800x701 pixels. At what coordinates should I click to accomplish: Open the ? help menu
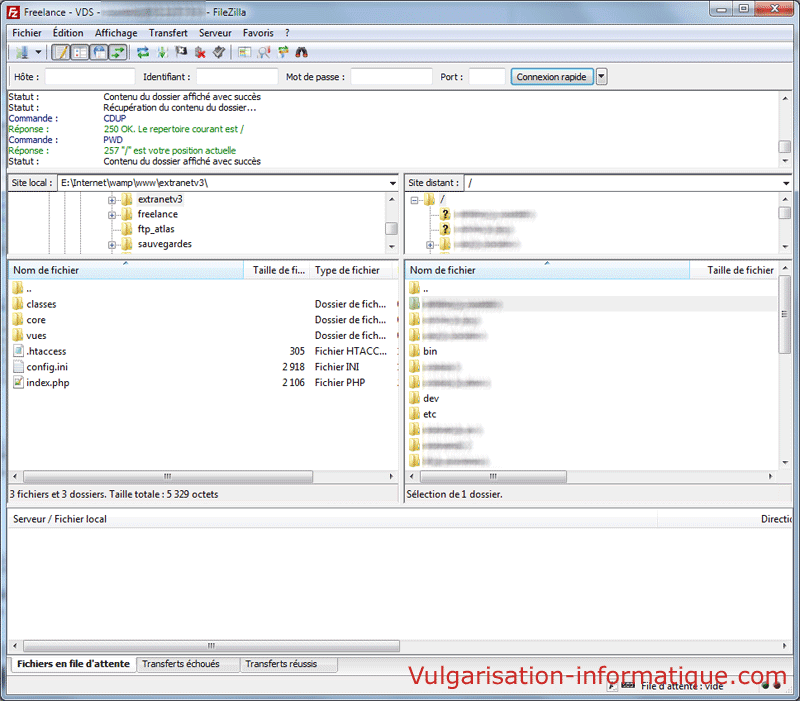pos(287,33)
